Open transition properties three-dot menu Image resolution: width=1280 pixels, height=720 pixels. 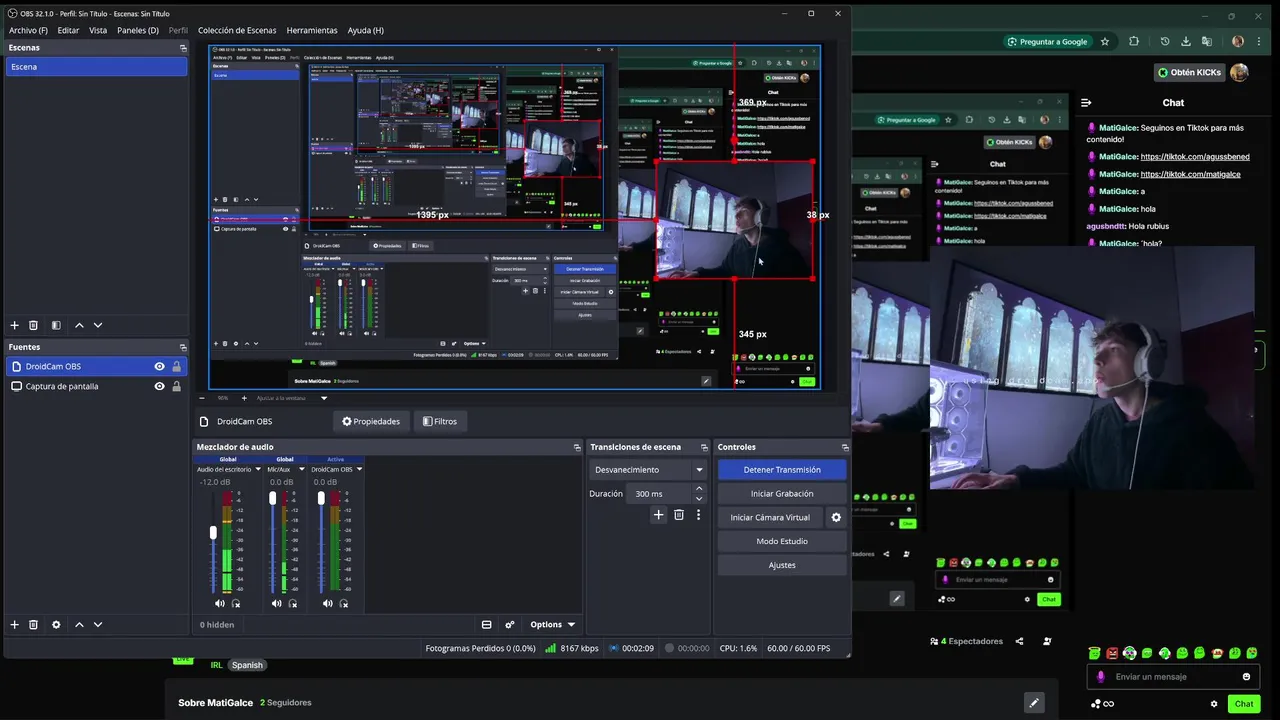(698, 515)
